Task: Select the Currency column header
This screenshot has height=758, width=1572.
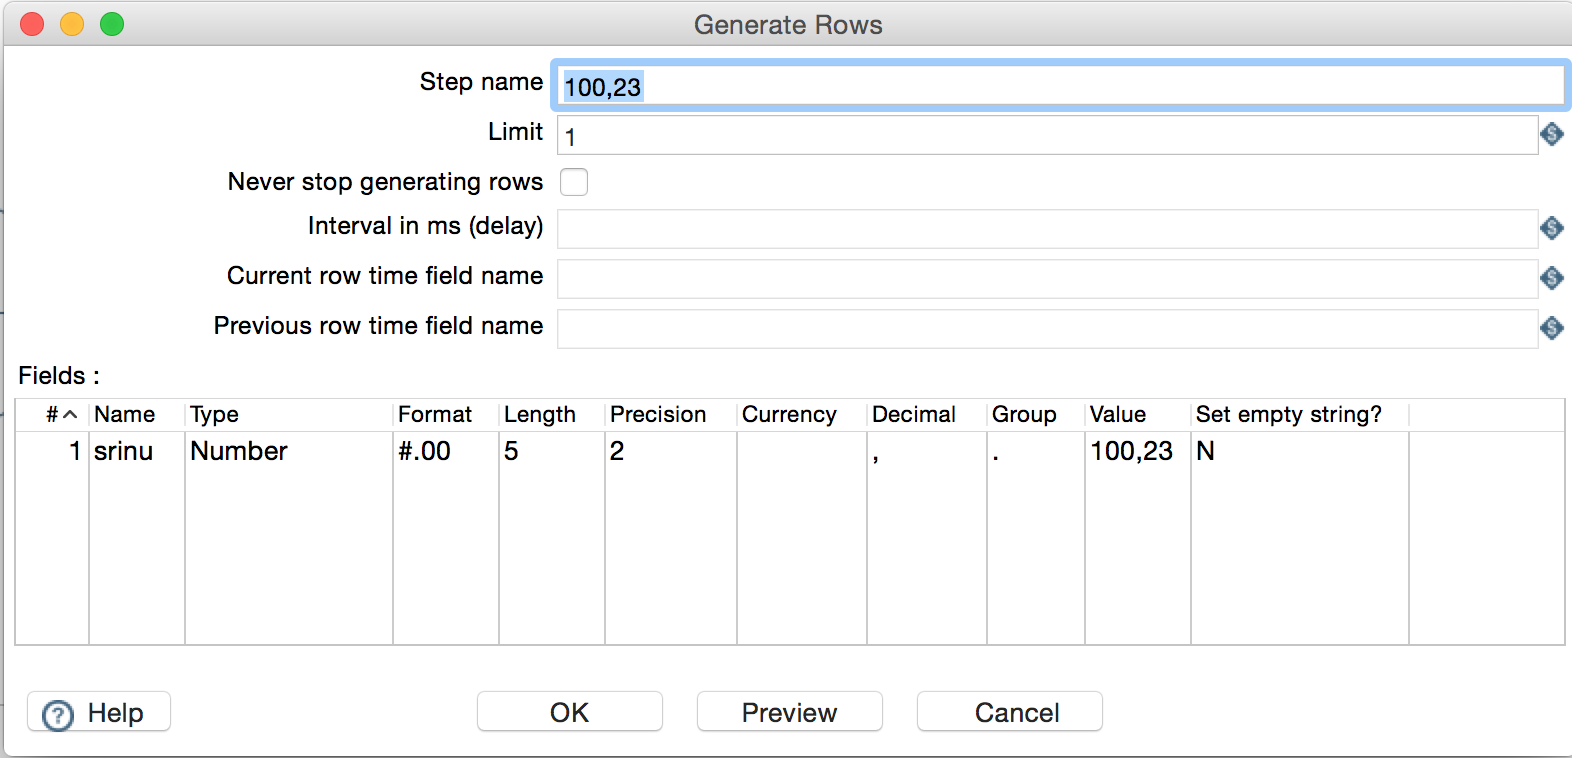Action: pyautogui.click(x=802, y=415)
